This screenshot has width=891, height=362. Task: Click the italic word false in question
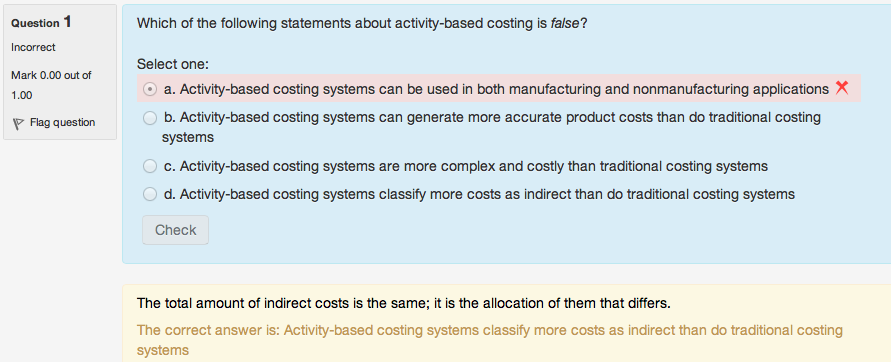pyautogui.click(x=565, y=23)
